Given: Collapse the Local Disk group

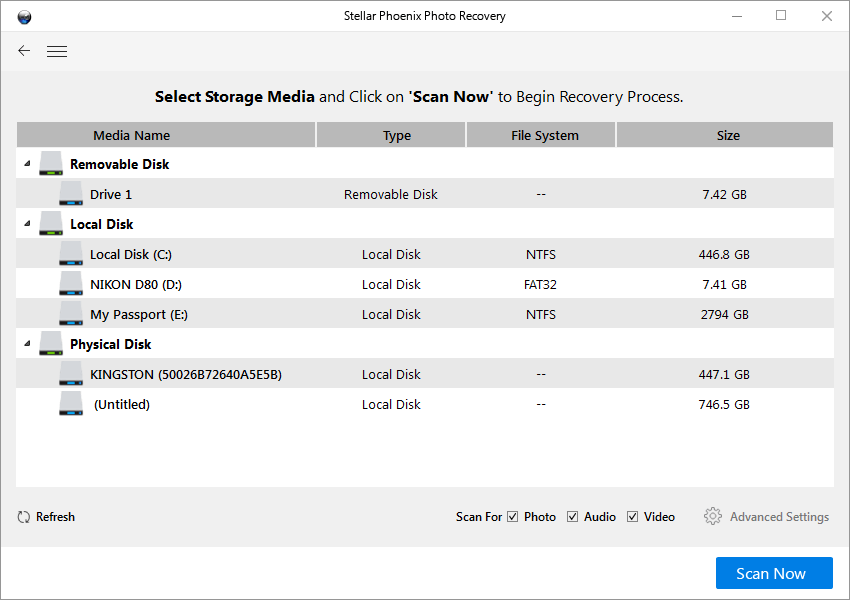Looking at the screenshot, I should point(27,224).
